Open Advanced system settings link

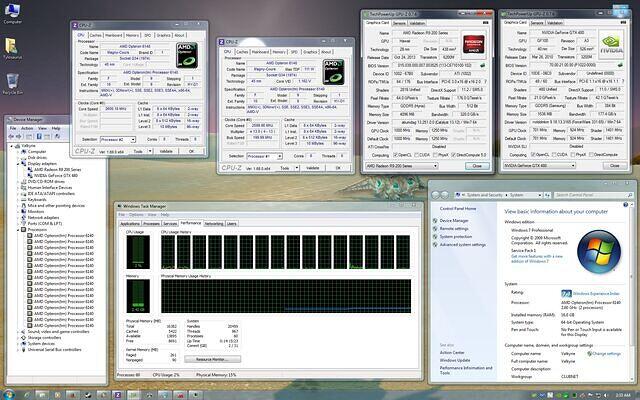click(x=462, y=244)
